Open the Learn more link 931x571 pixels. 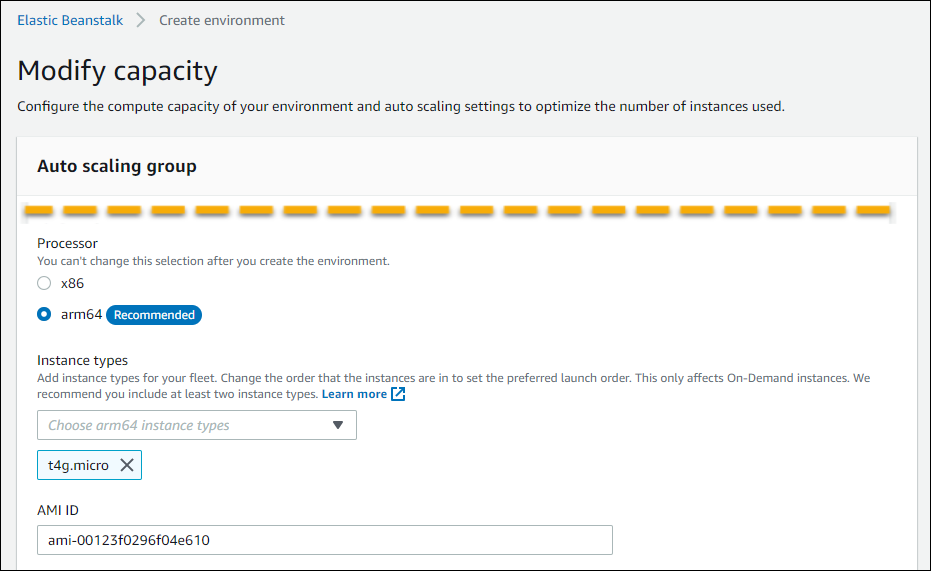coord(354,394)
